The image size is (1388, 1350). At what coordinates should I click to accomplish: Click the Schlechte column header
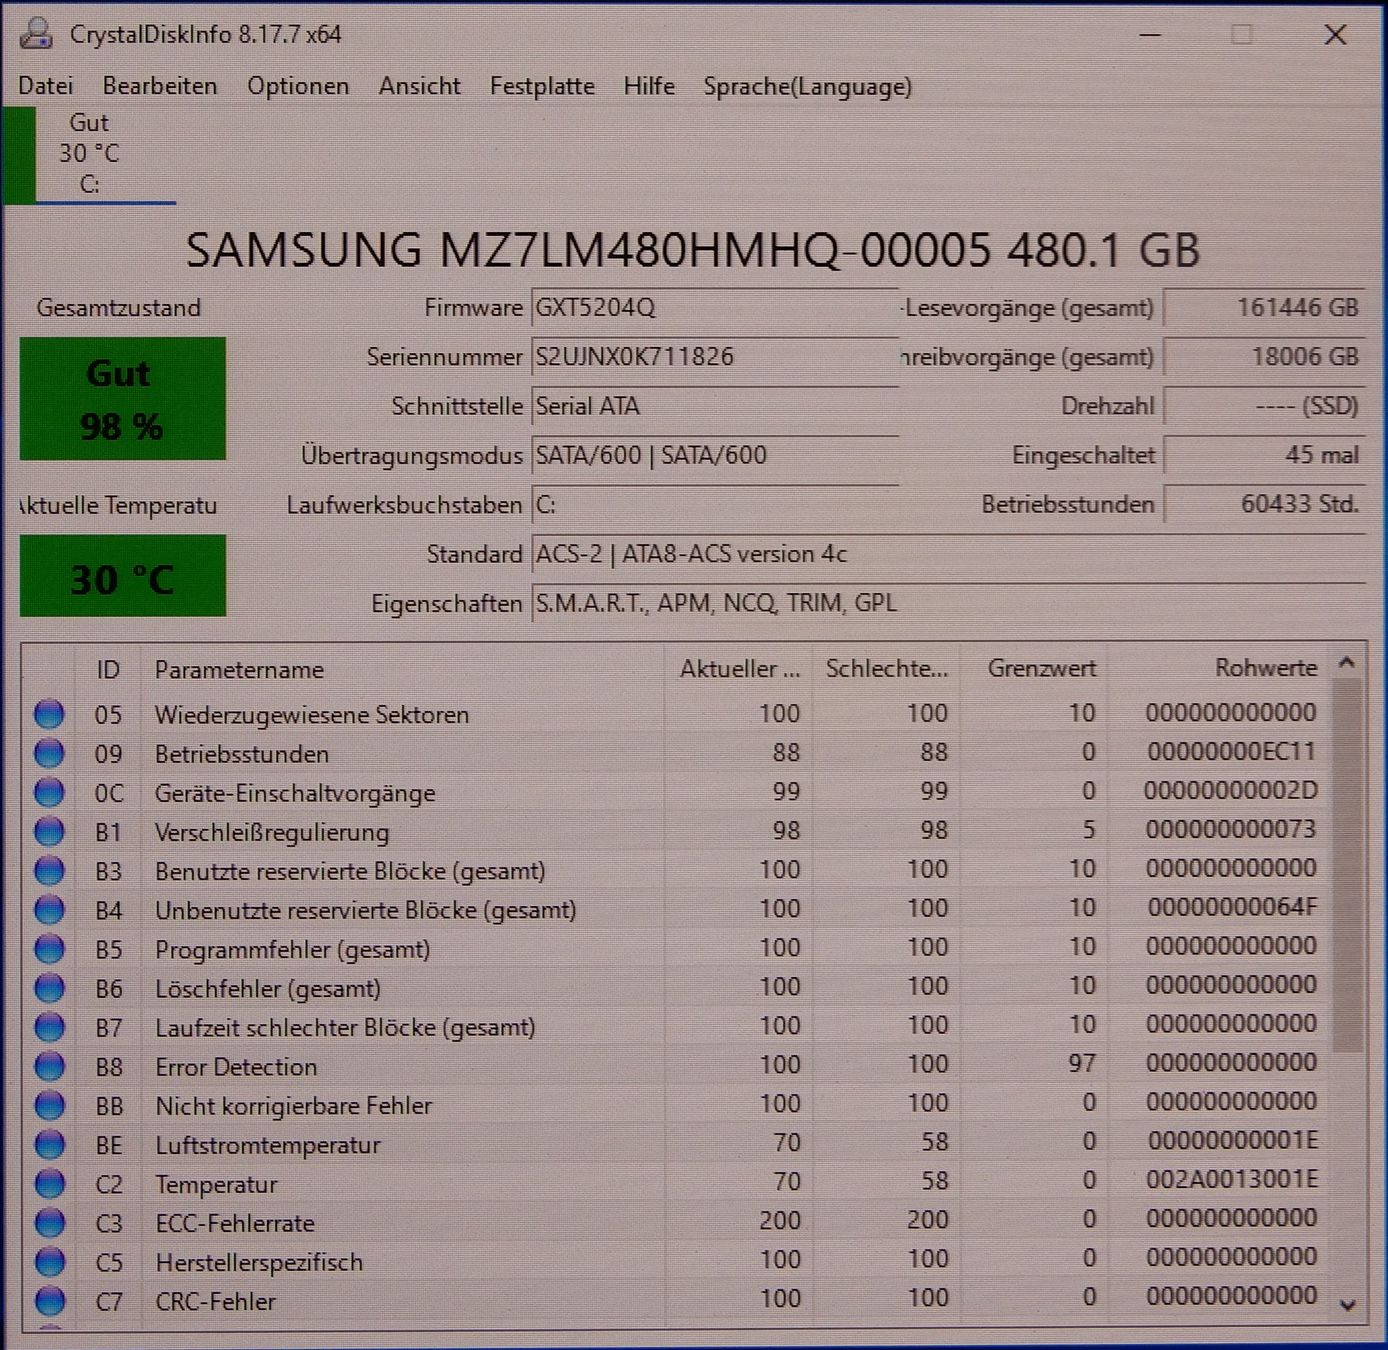[x=887, y=669]
